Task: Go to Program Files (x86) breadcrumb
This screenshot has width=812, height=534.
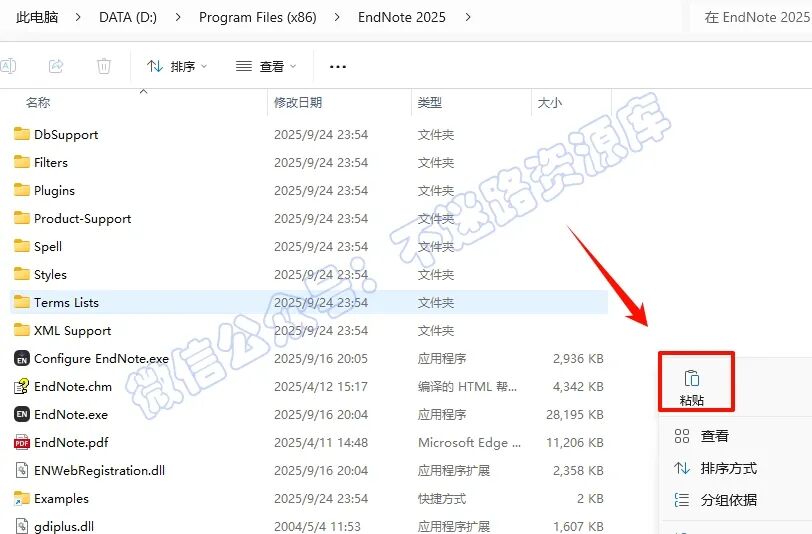Action: (257, 17)
